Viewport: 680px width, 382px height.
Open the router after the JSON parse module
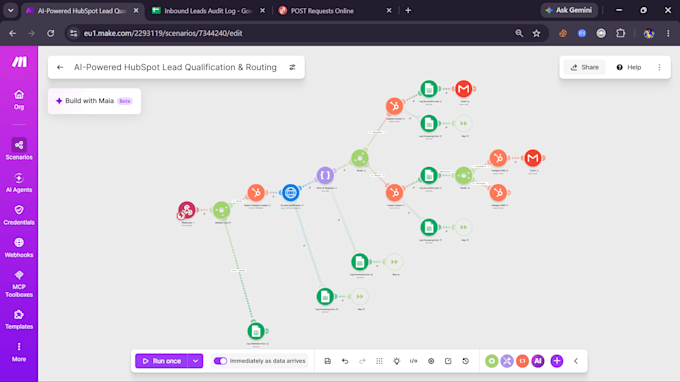360,158
